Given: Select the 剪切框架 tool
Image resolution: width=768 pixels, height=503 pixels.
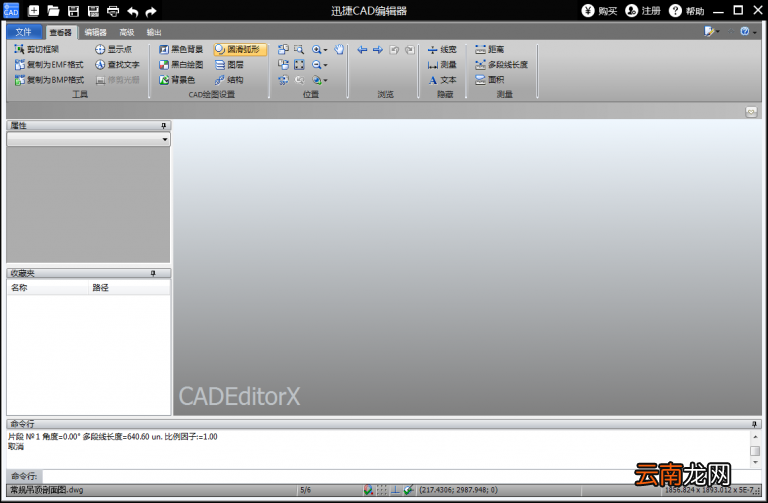Looking at the screenshot, I should coord(37,49).
